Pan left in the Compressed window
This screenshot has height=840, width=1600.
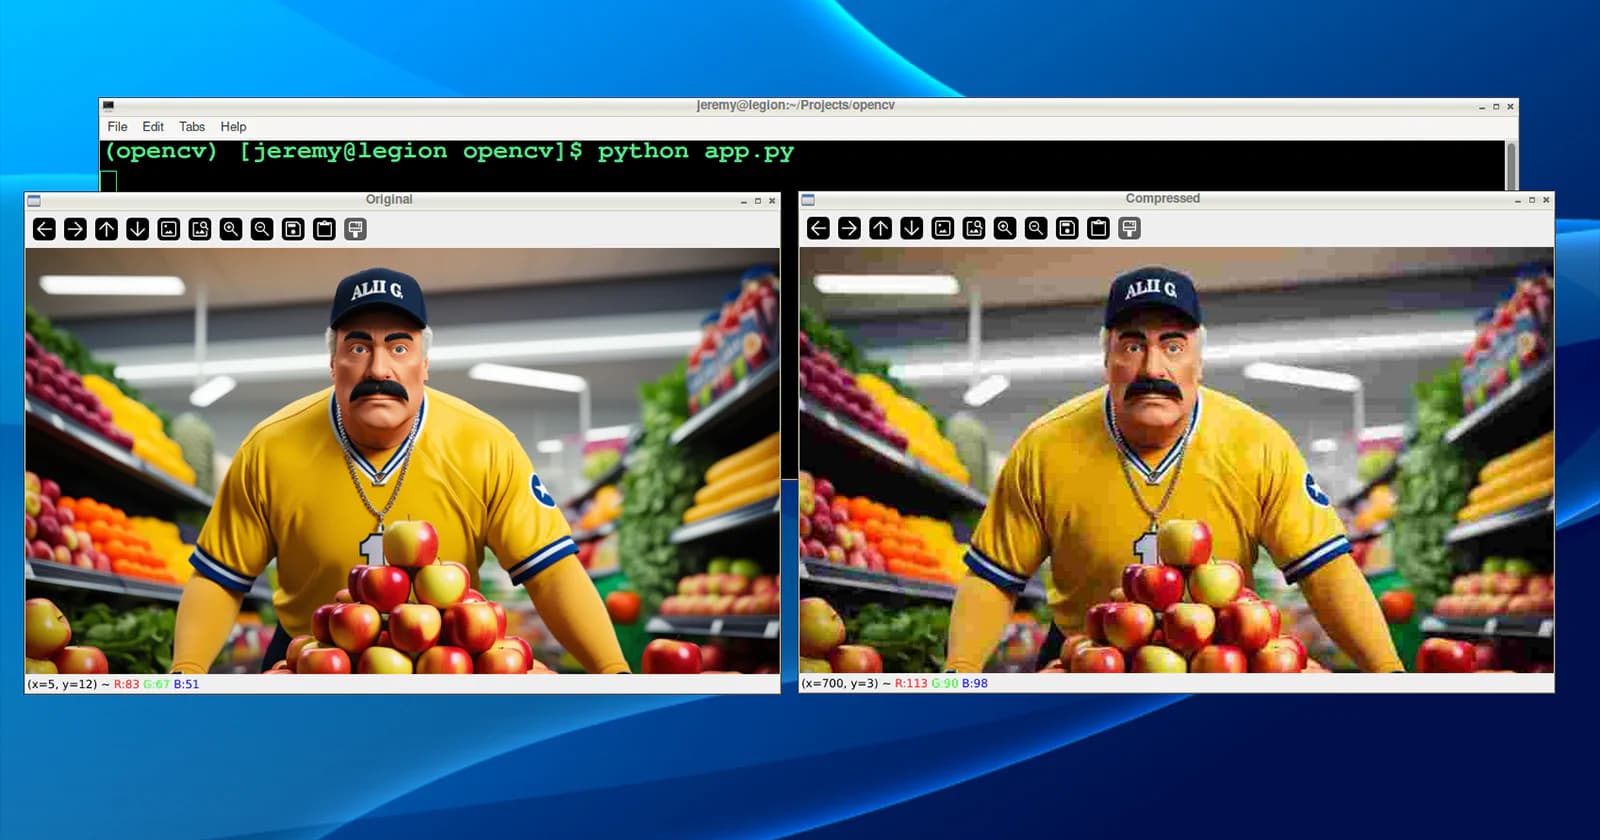point(818,228)
